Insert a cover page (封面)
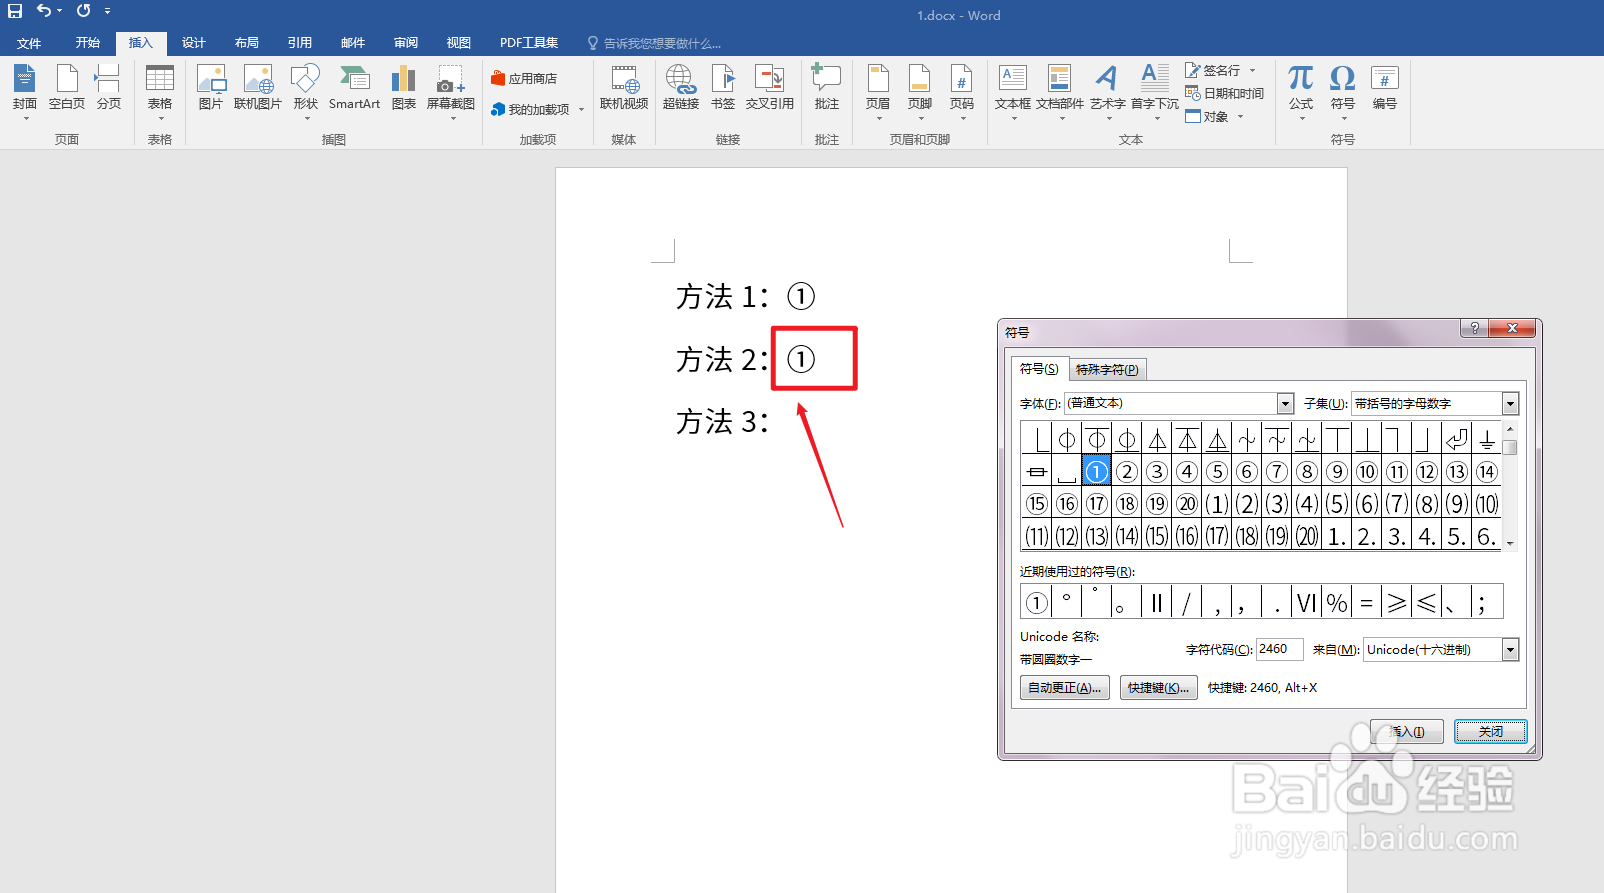The height and width of the screenshot is (893, 1604). point(25,92)
